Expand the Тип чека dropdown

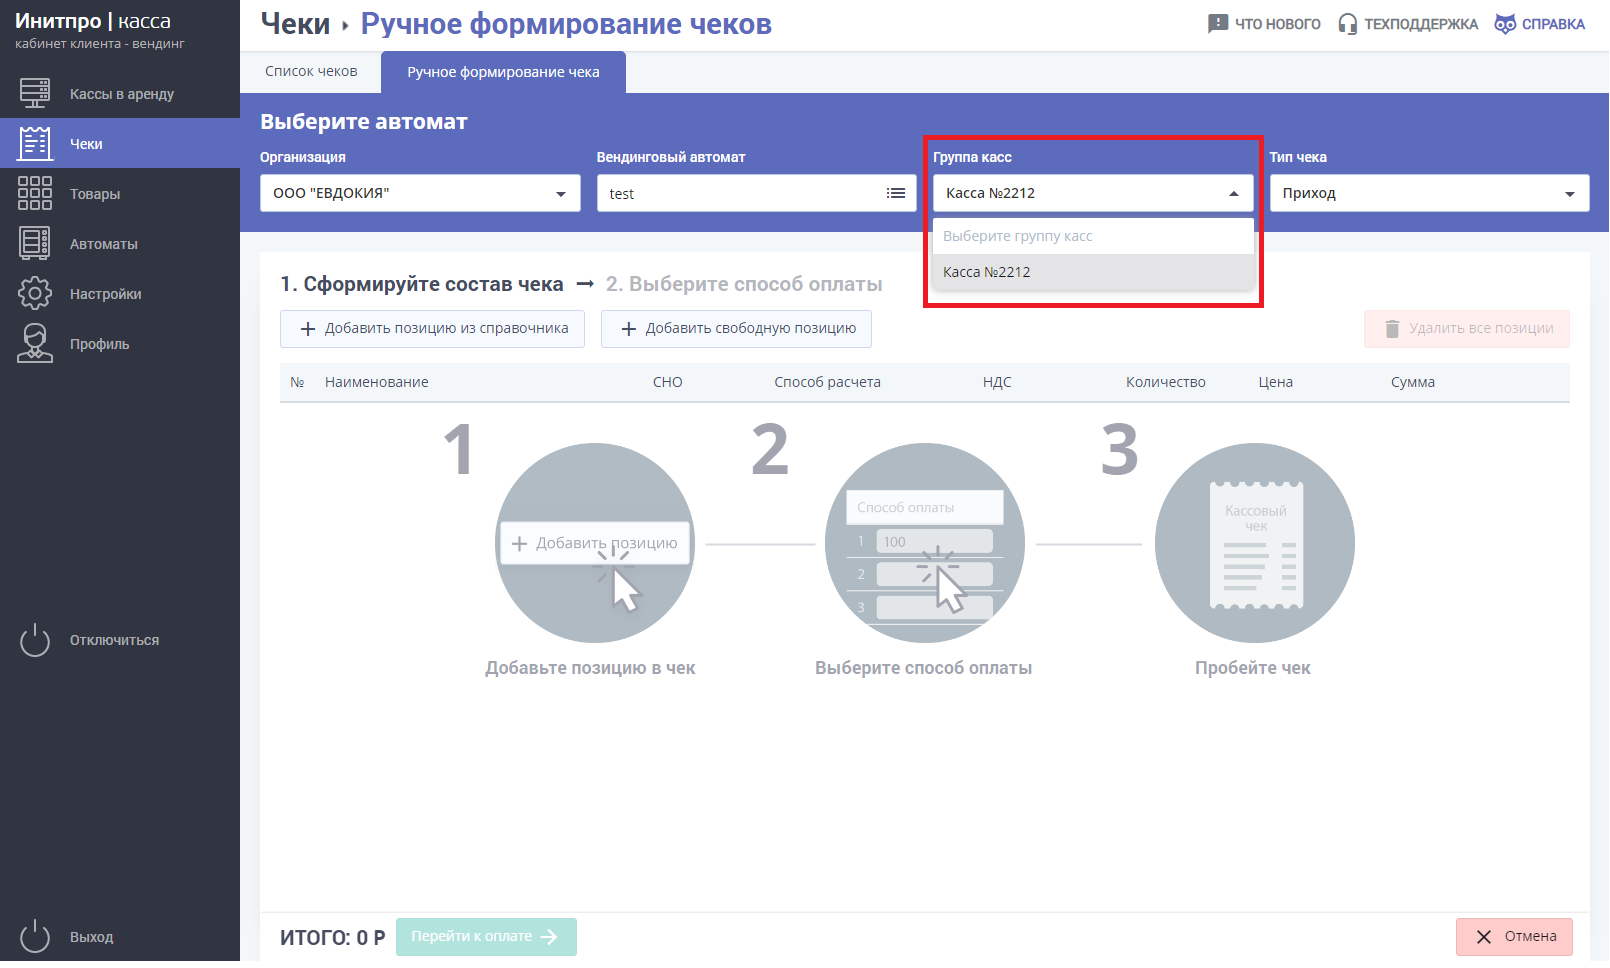click(1570, 194)
